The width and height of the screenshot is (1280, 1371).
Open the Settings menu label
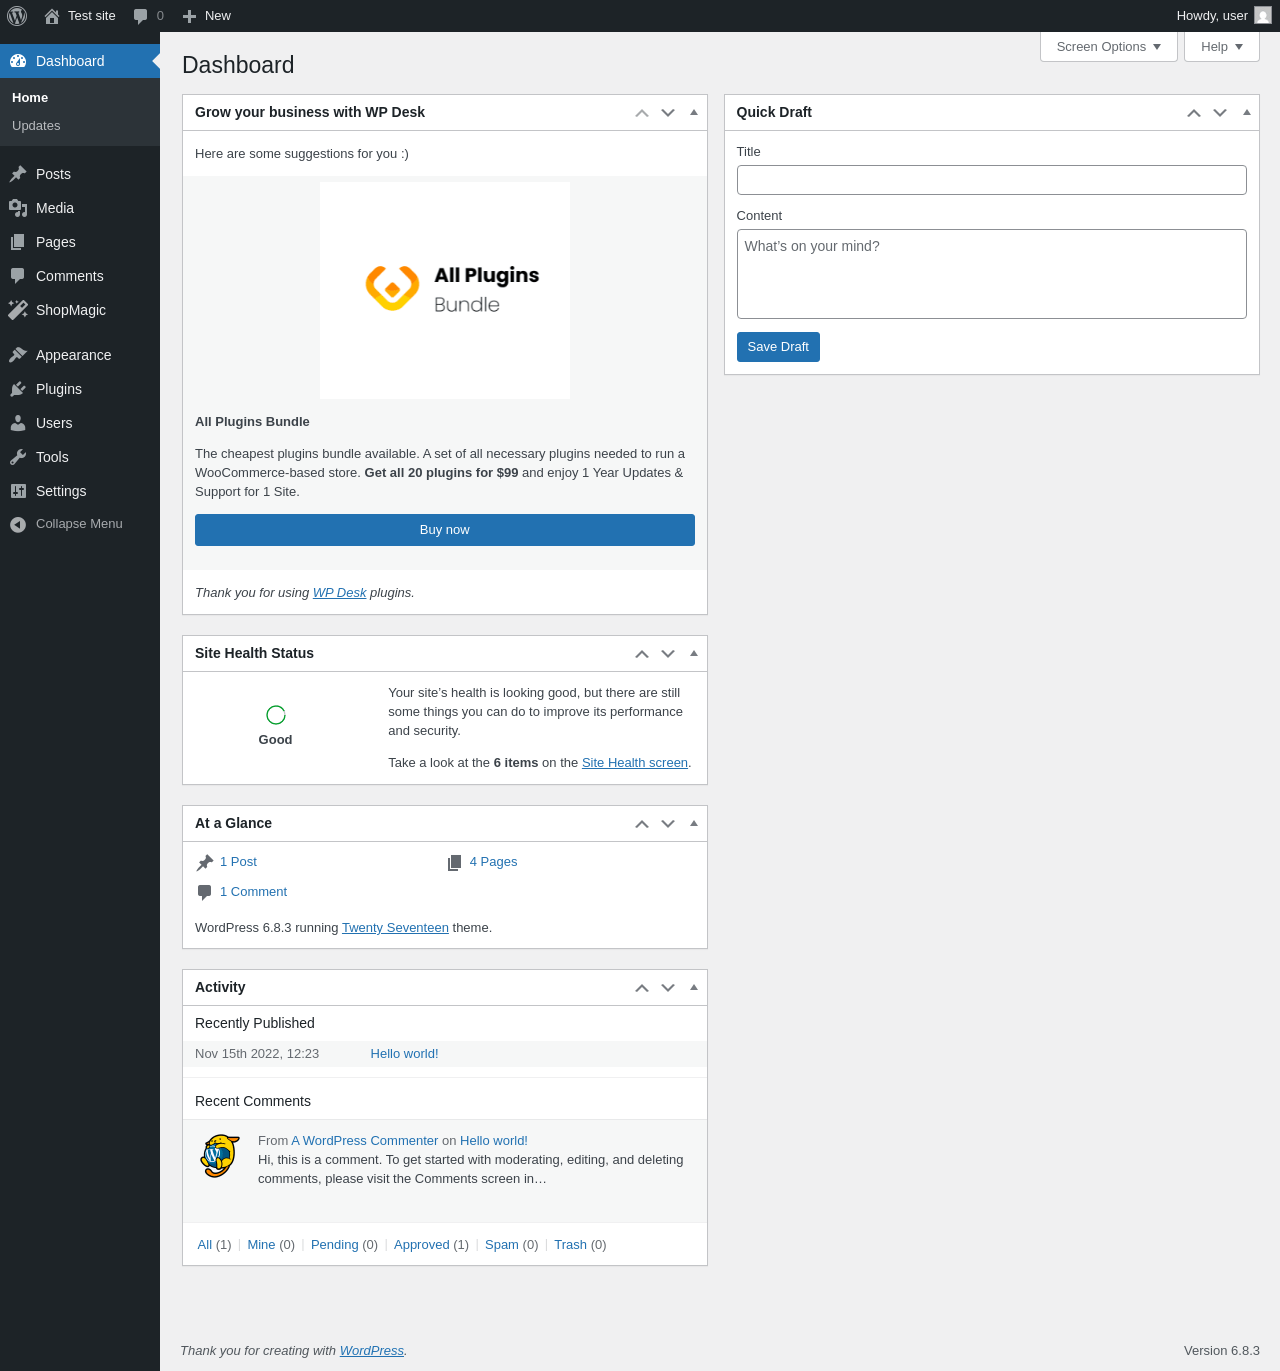[61, 491]
